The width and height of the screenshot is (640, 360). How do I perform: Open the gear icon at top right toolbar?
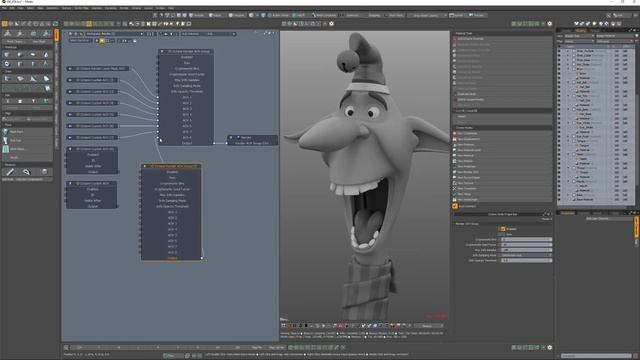[549, 24]
